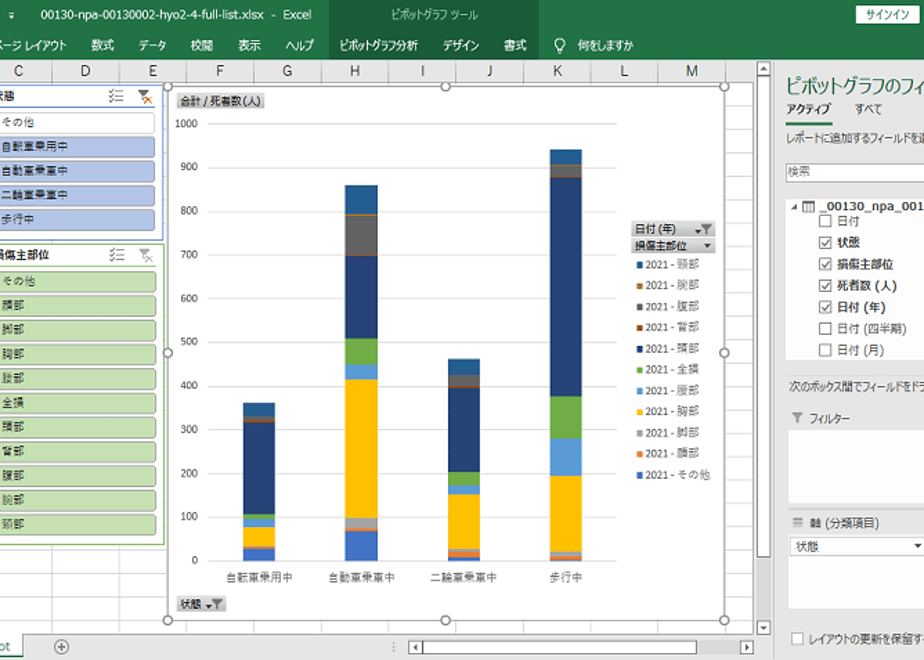Select the column K header
Screen dimensions: 924x660
(x=557, y=71)
